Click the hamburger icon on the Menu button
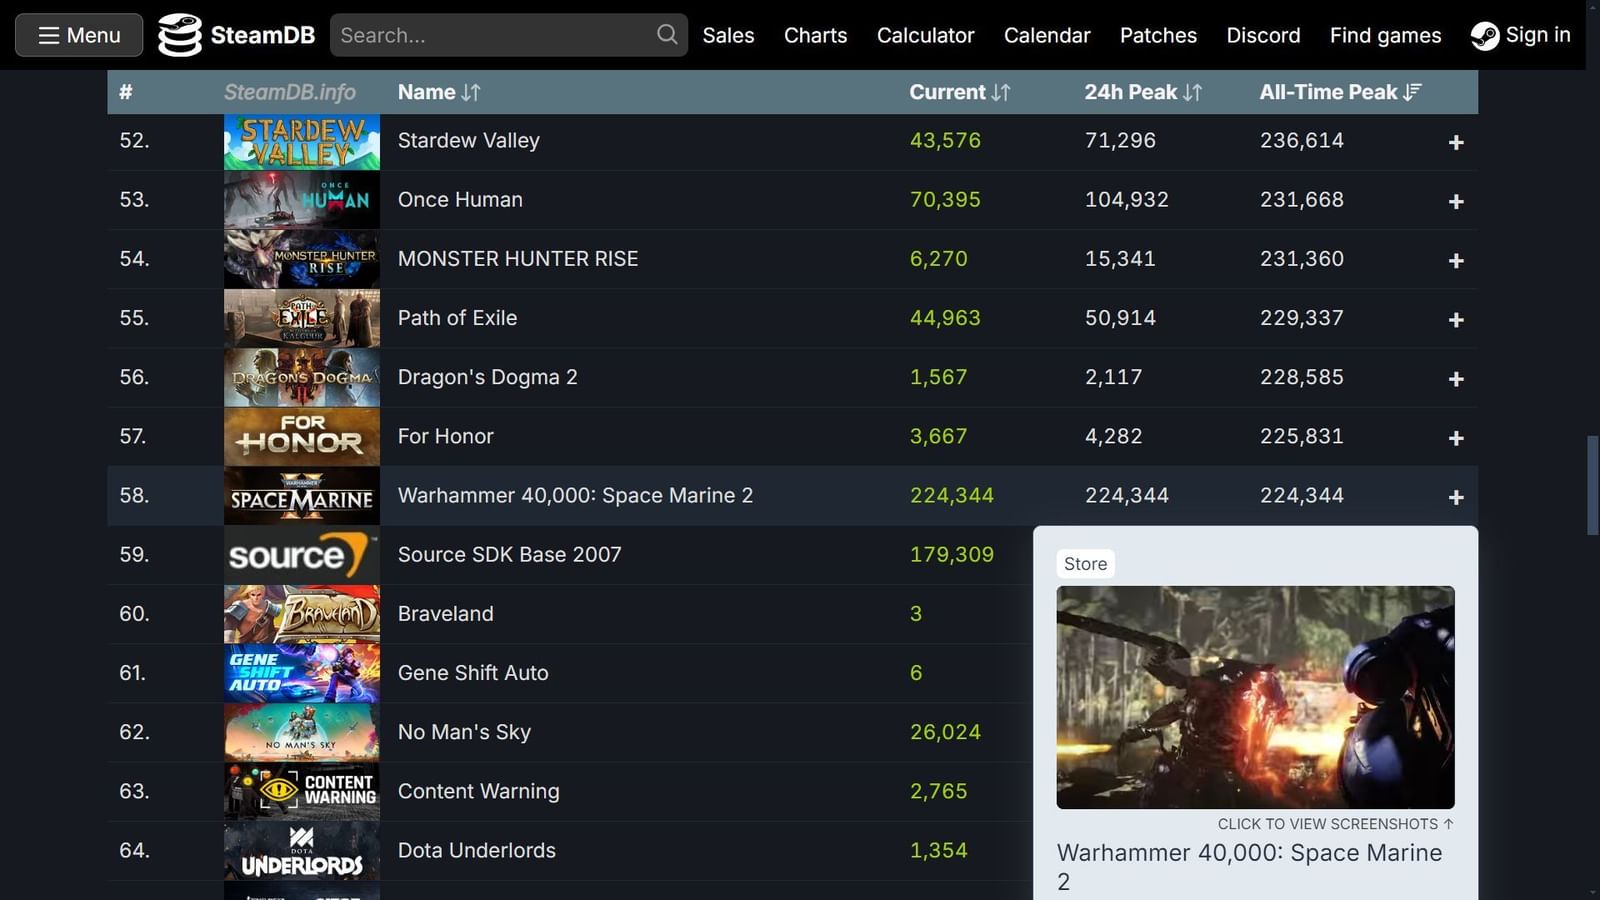 click(x=47, y=34)
